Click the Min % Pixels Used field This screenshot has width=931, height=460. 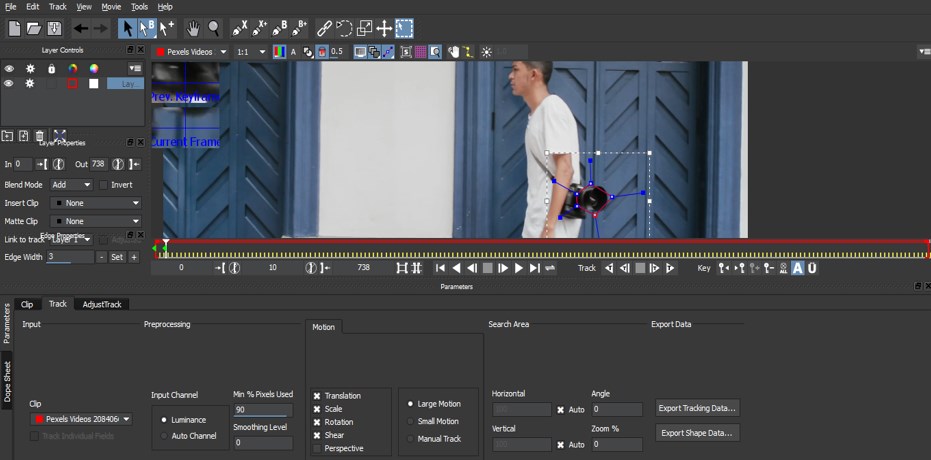[263, 410]
